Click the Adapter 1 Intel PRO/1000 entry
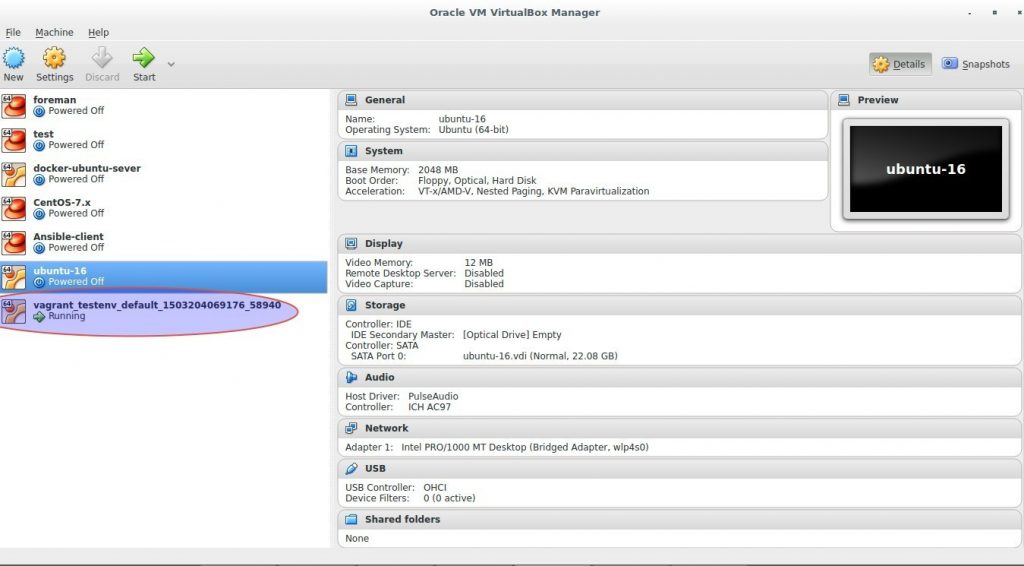Screen dimensions: 1024x566 point(524,447)
